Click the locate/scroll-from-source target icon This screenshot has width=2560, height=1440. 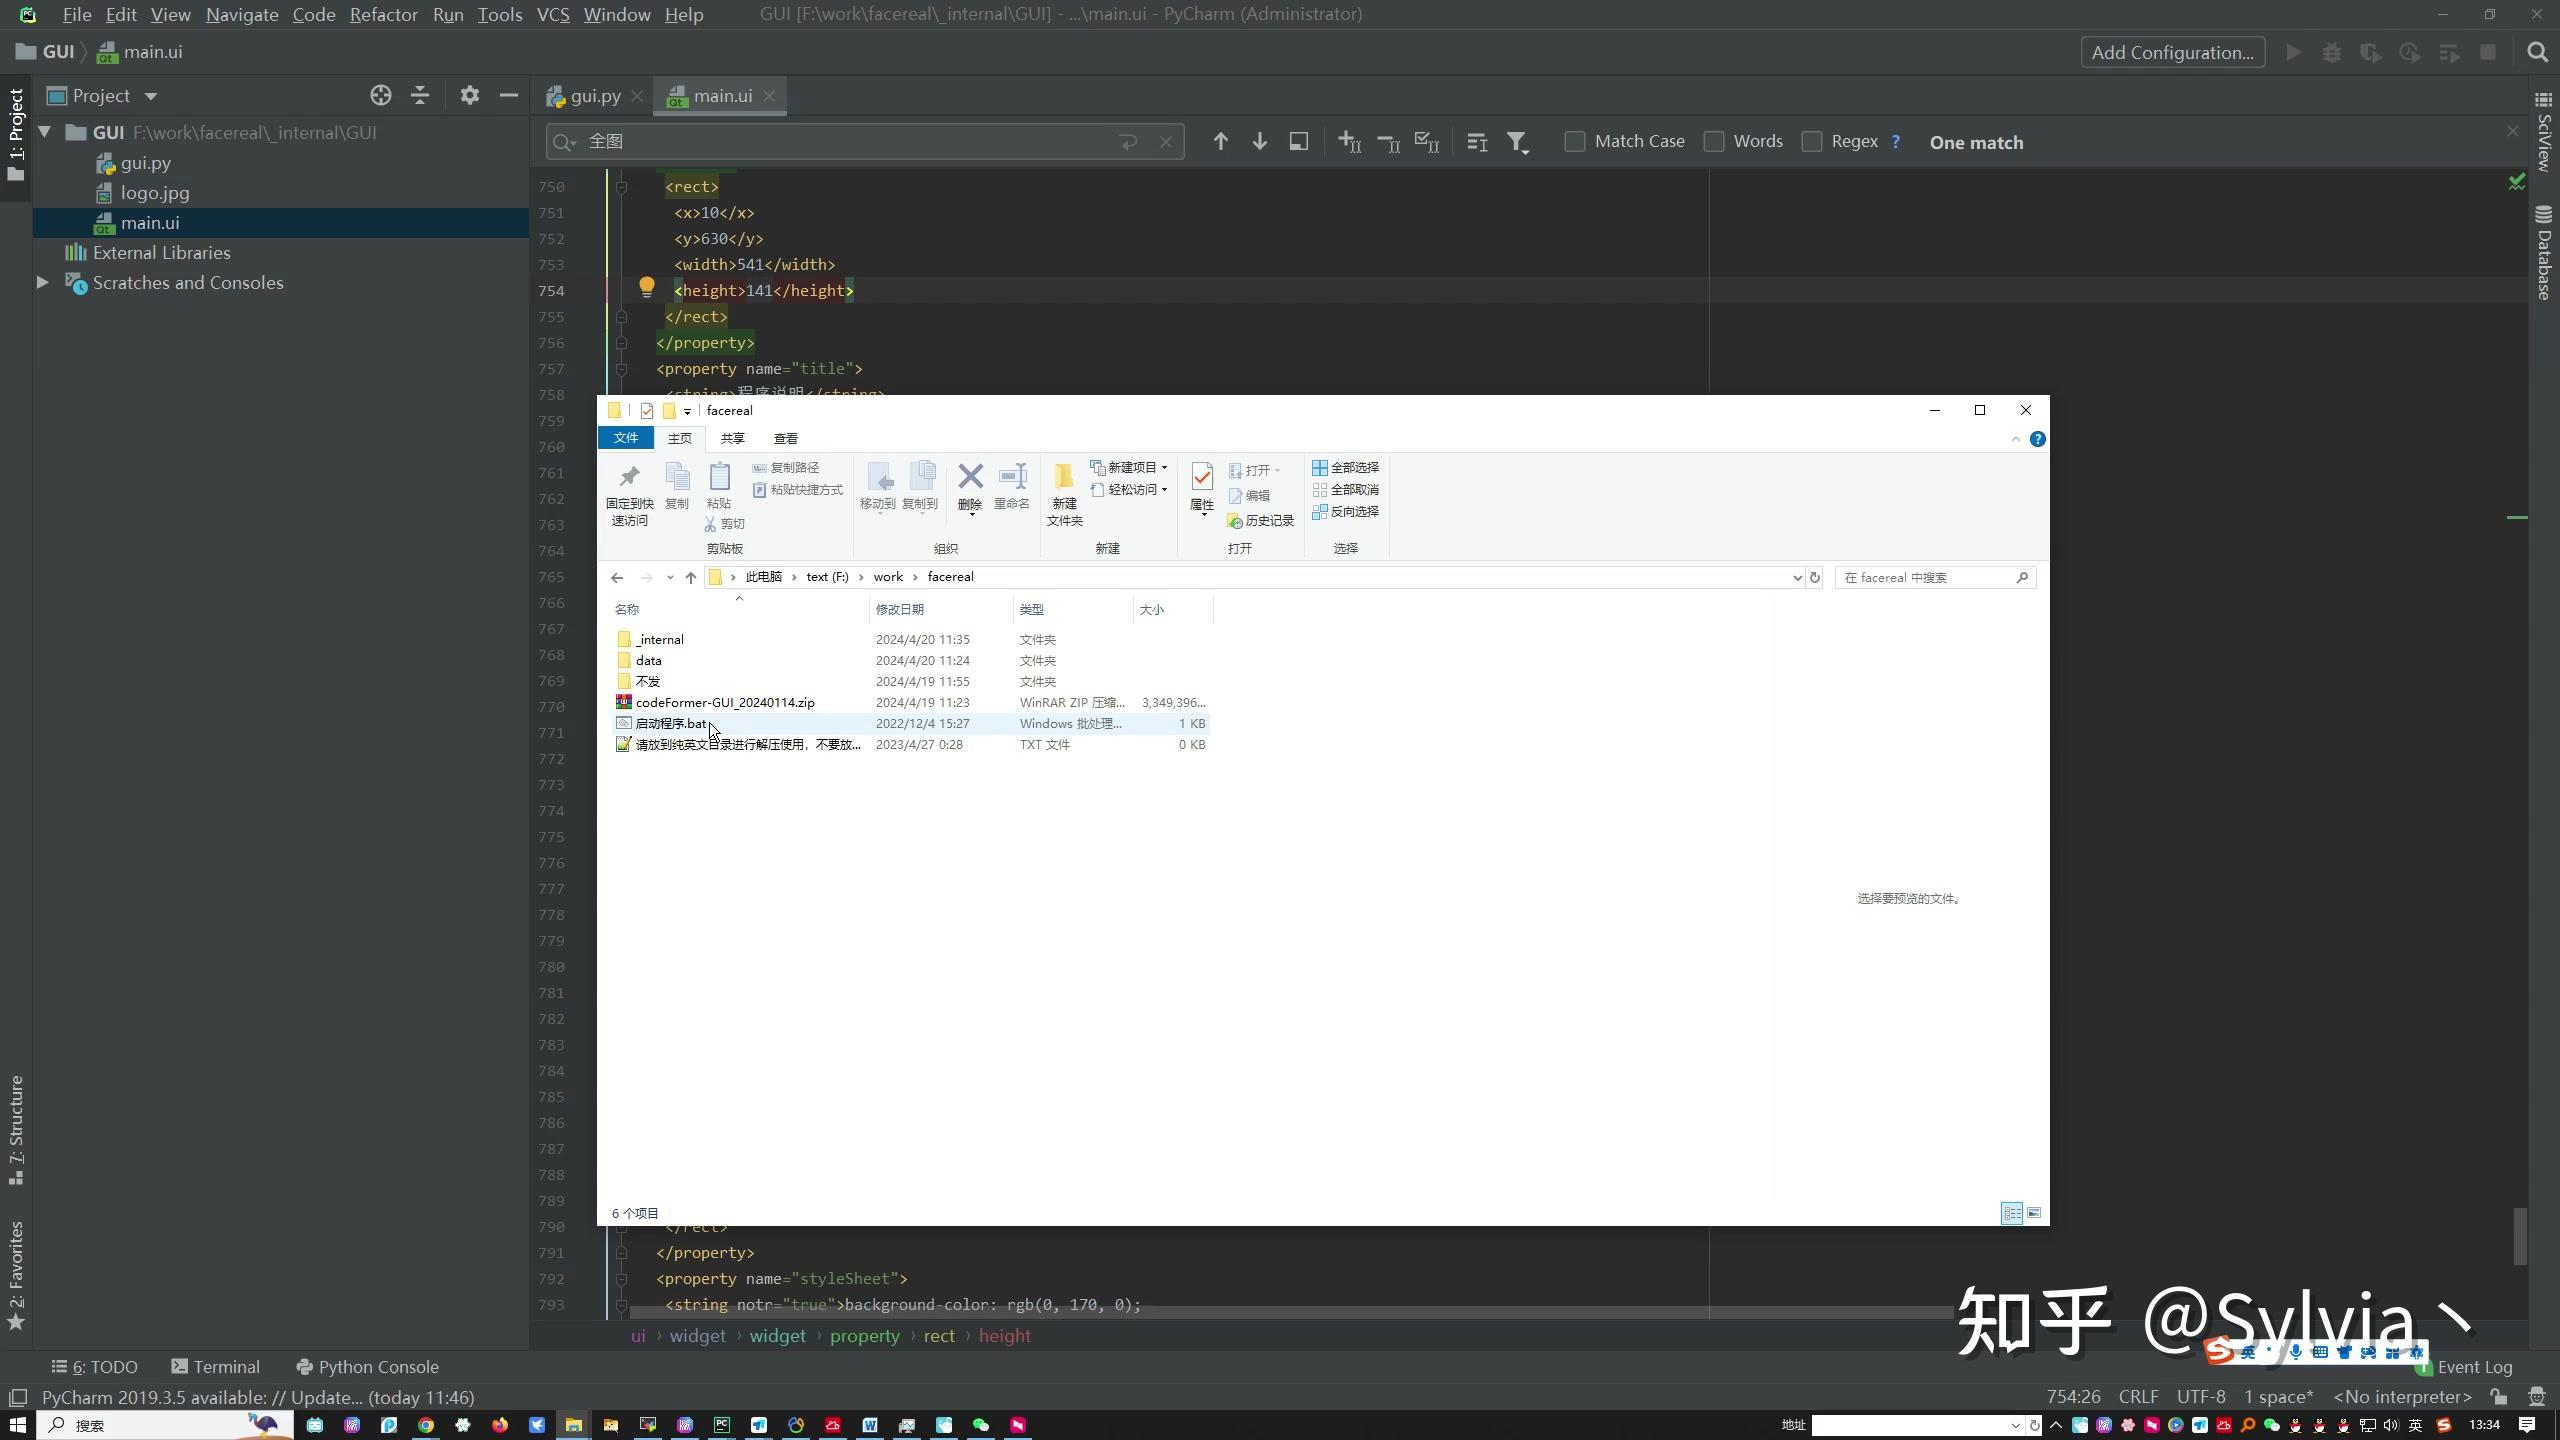click(x=380, y=96)
